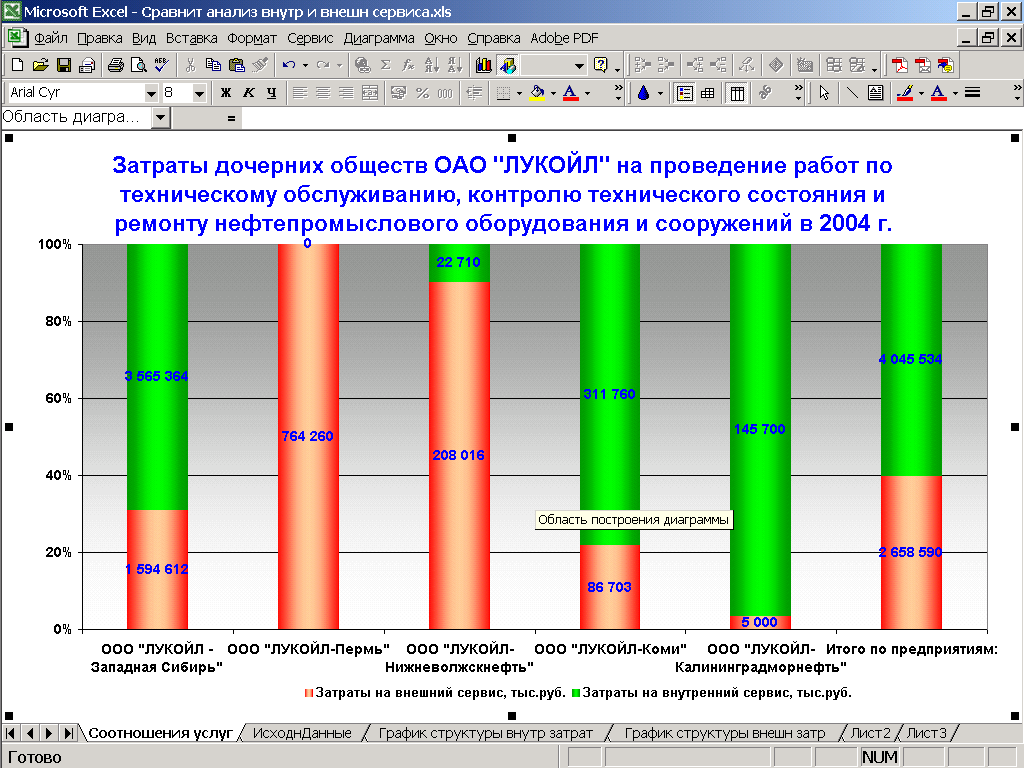
Task: Send workbook by e-mail icon
Action: [87, 65]
